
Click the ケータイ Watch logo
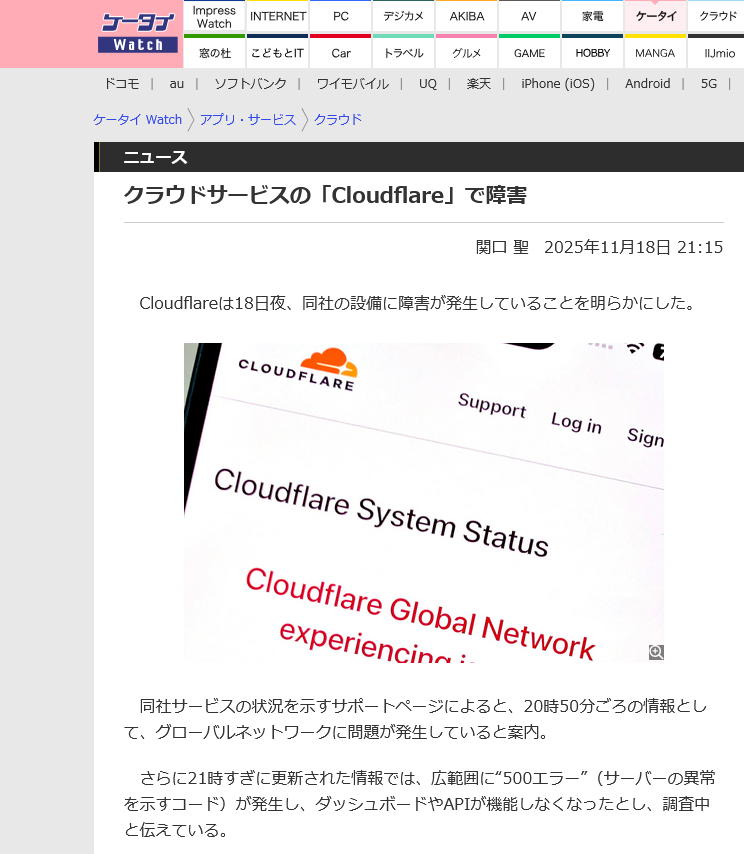[138, 34]
